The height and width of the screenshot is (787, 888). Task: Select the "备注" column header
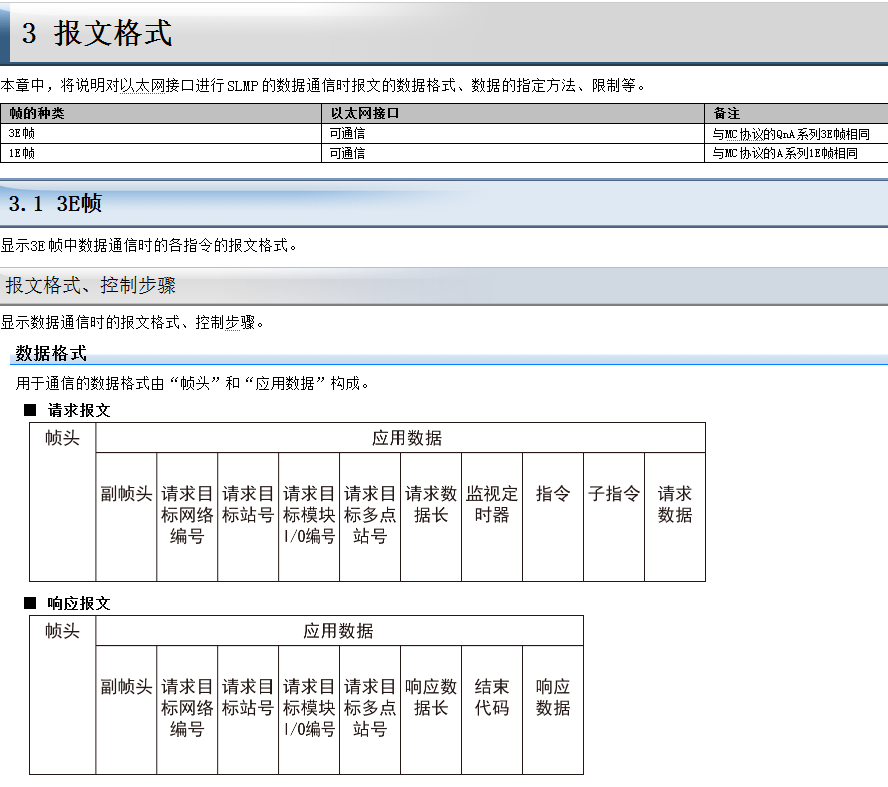[727, 114]
